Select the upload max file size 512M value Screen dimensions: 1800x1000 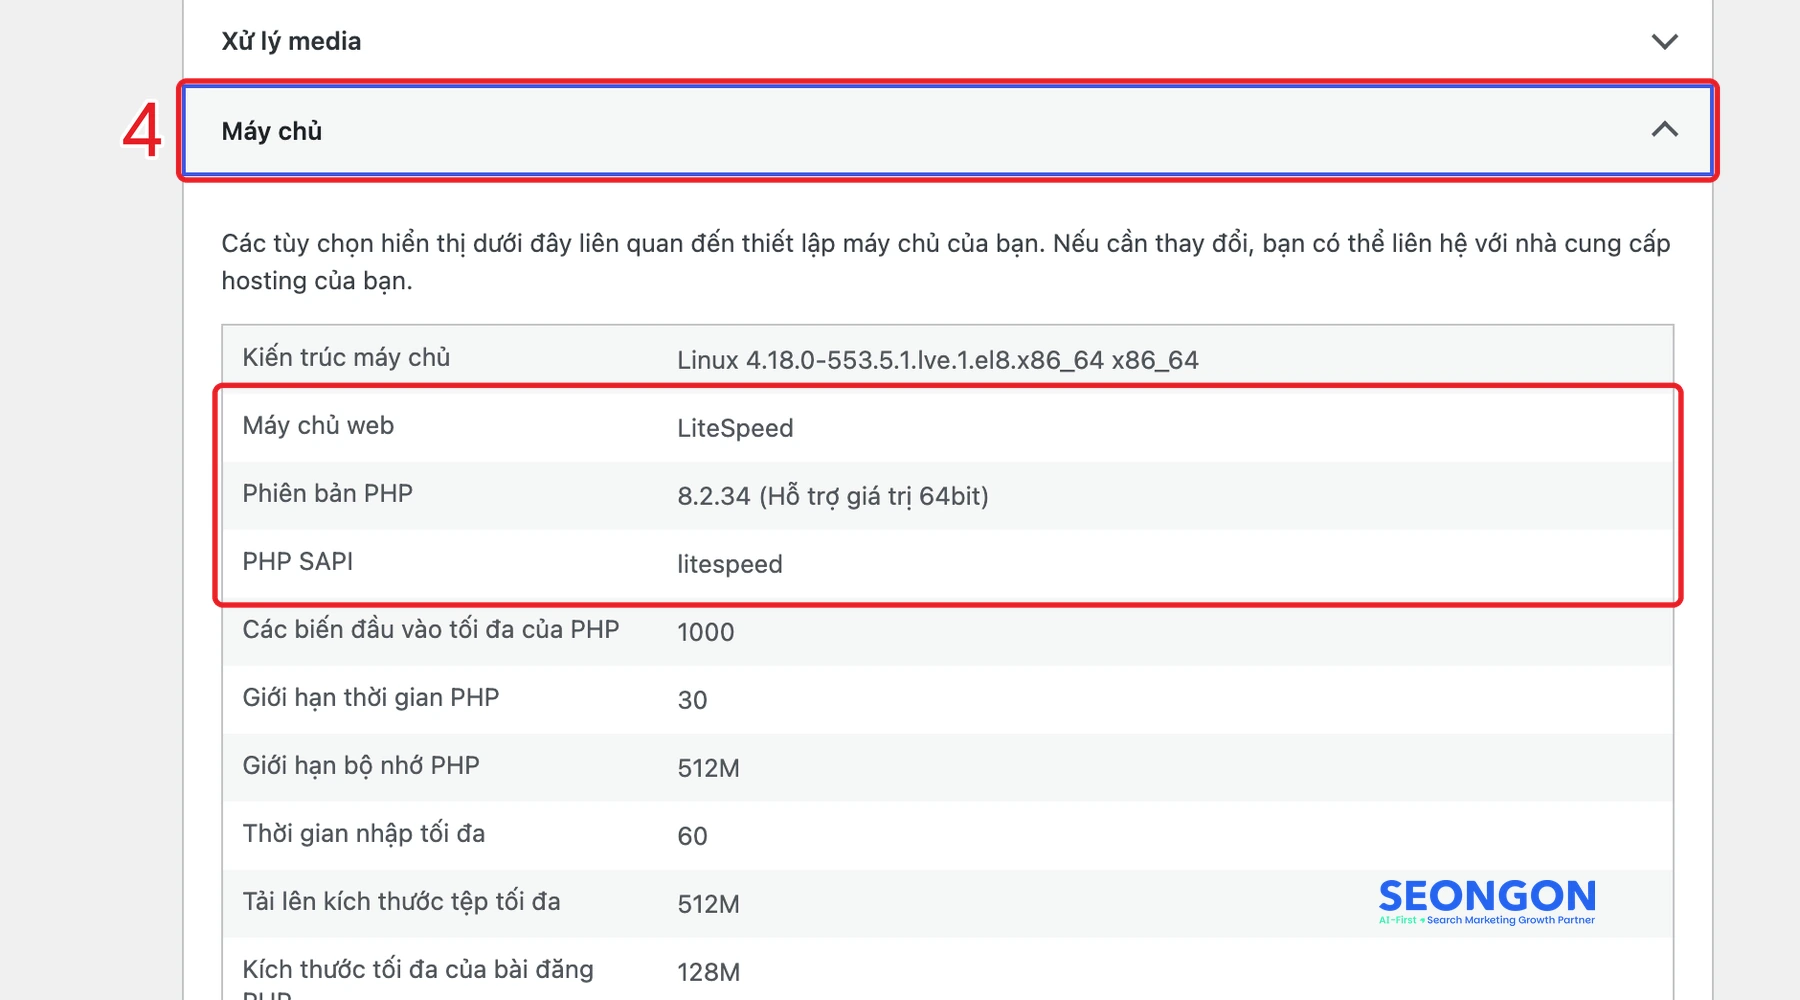tap(708, 904)
